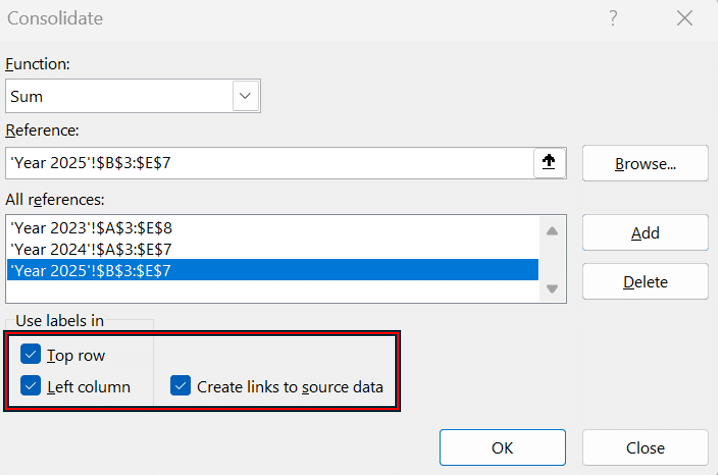The image size is (718, 475).
Task: Collapse dialog using the Reference range arrow icon
Action: pyautogui.click(x=548, y=163)
